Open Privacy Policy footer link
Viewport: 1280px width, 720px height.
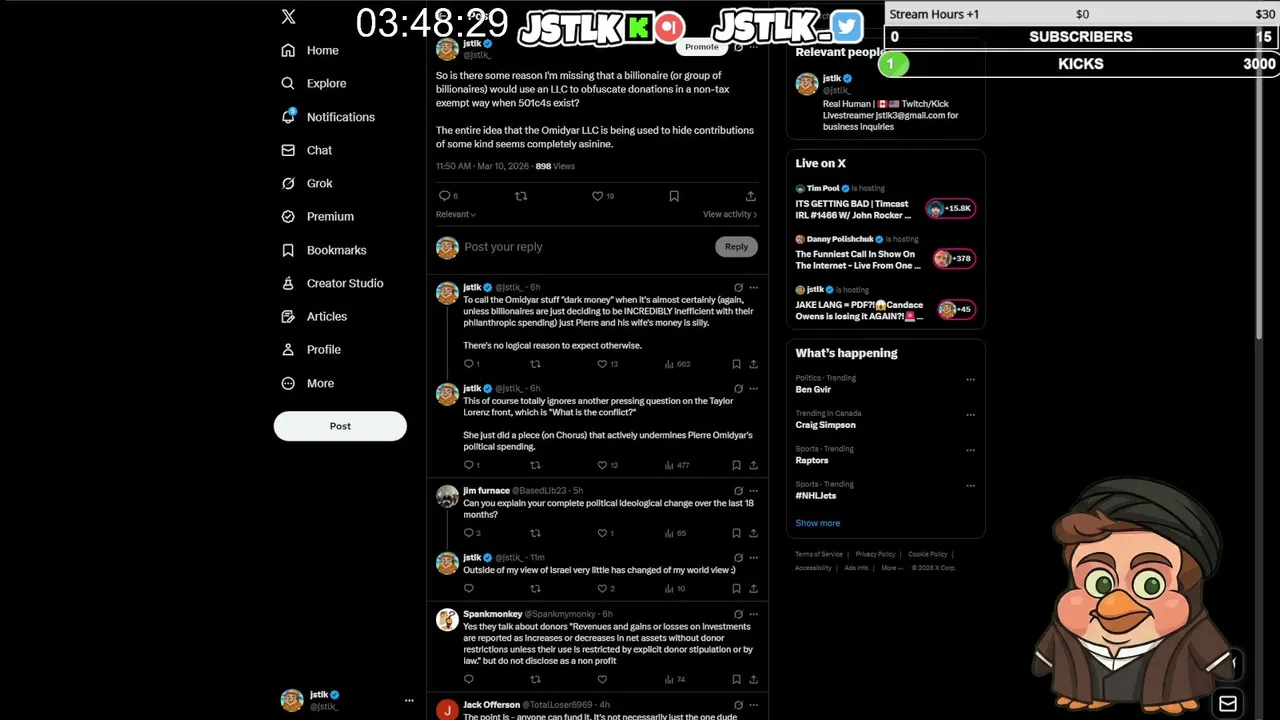pos(875,554)
